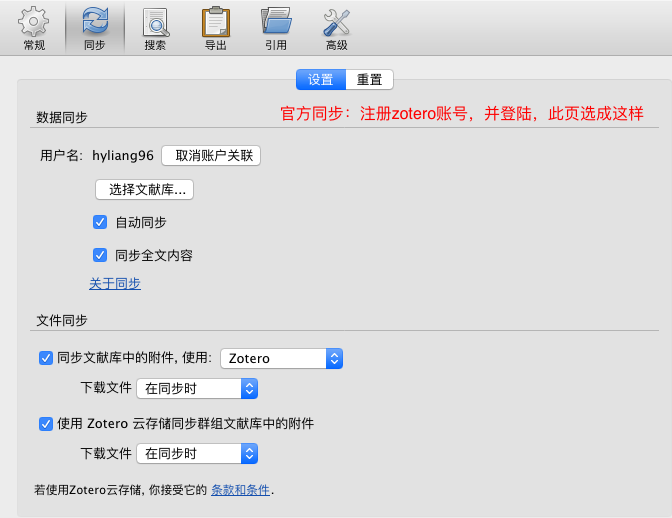
Task: Open the 常规 (General) preferences pane
Action: point(33,28)
